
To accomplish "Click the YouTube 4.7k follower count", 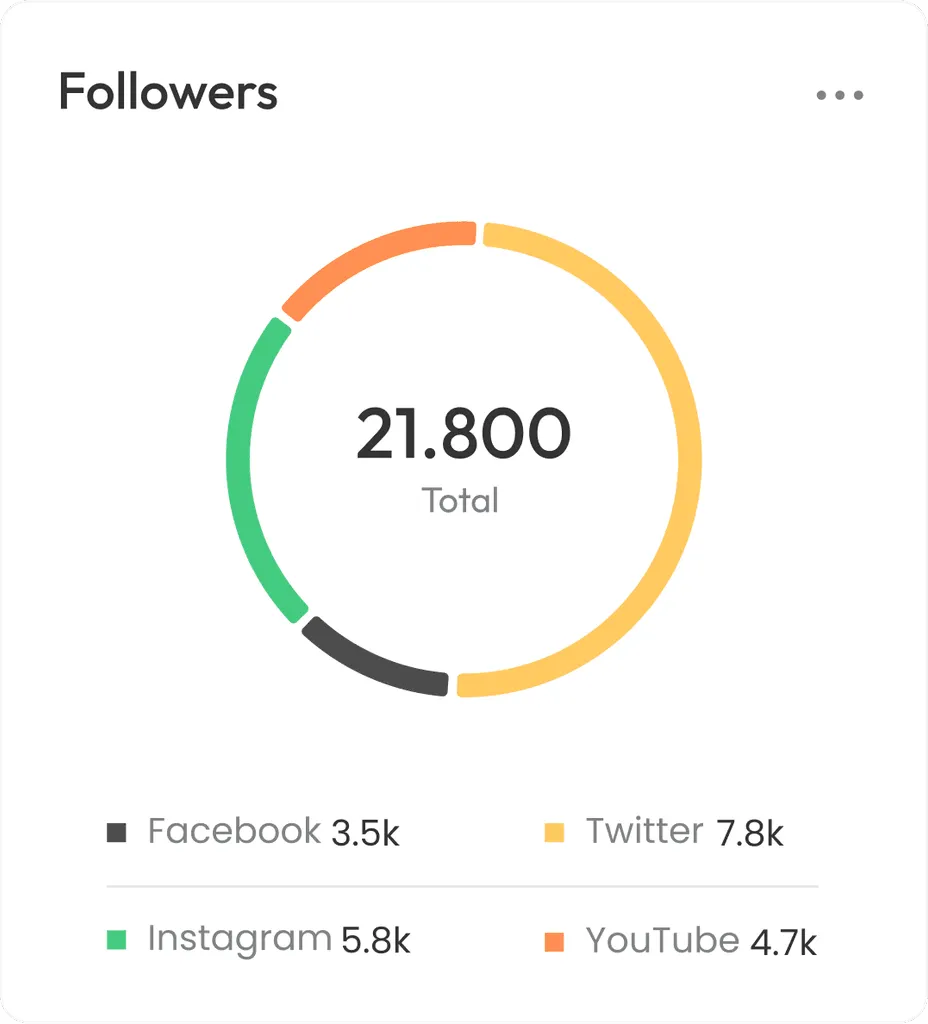I will [783, 941].
